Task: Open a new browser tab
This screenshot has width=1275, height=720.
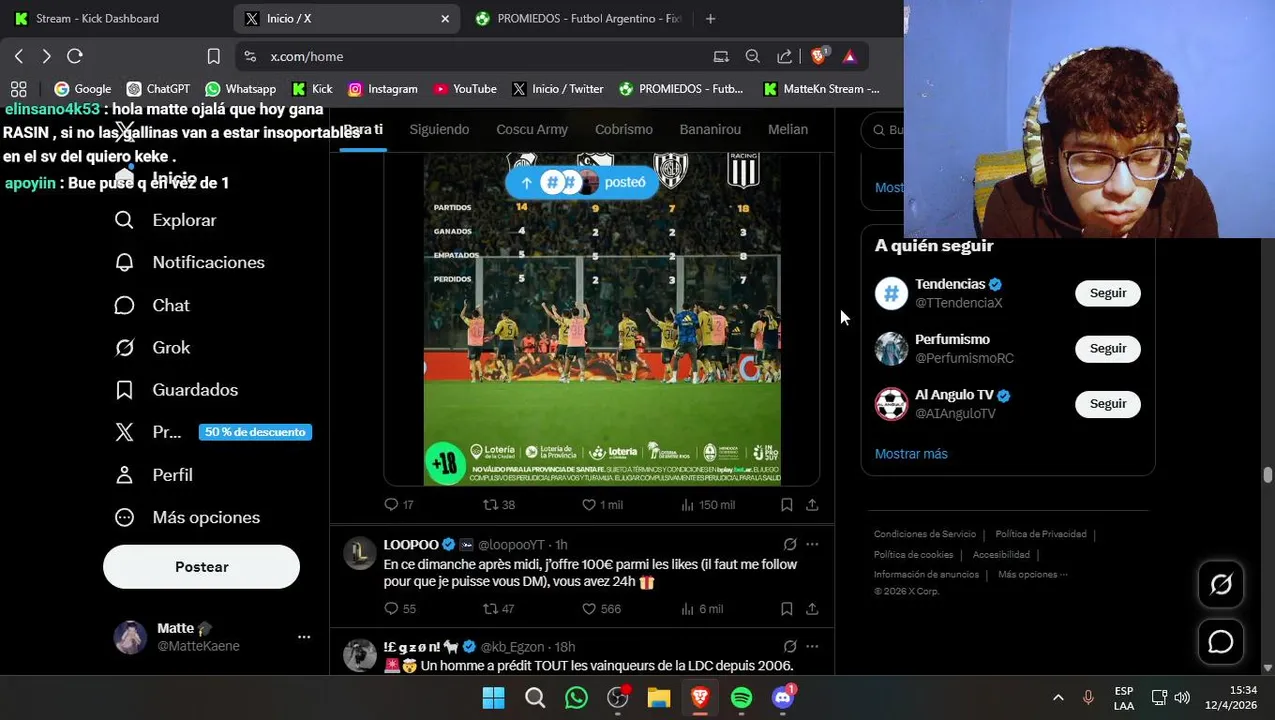Action: pos(710,18)
